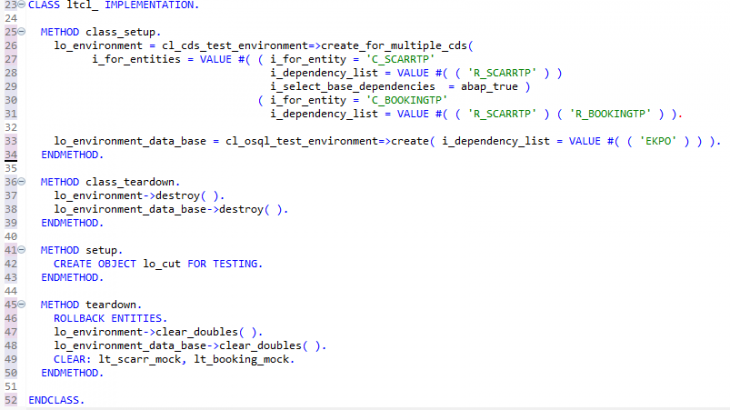730x410 pixels.
Task: Click the create_for_multiple_cds method call
Action: click(397, 46)
